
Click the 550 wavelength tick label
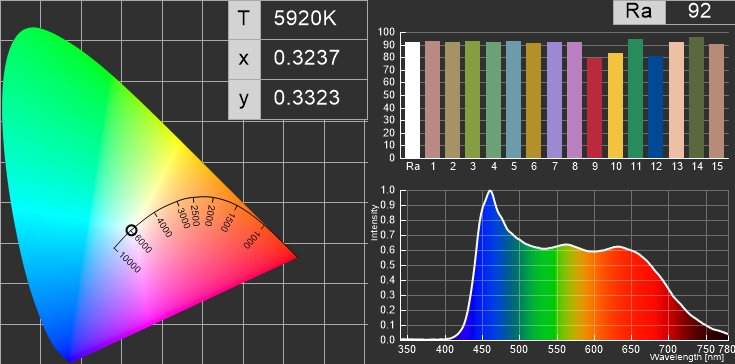pyautogui.click(x=557, y=349)
